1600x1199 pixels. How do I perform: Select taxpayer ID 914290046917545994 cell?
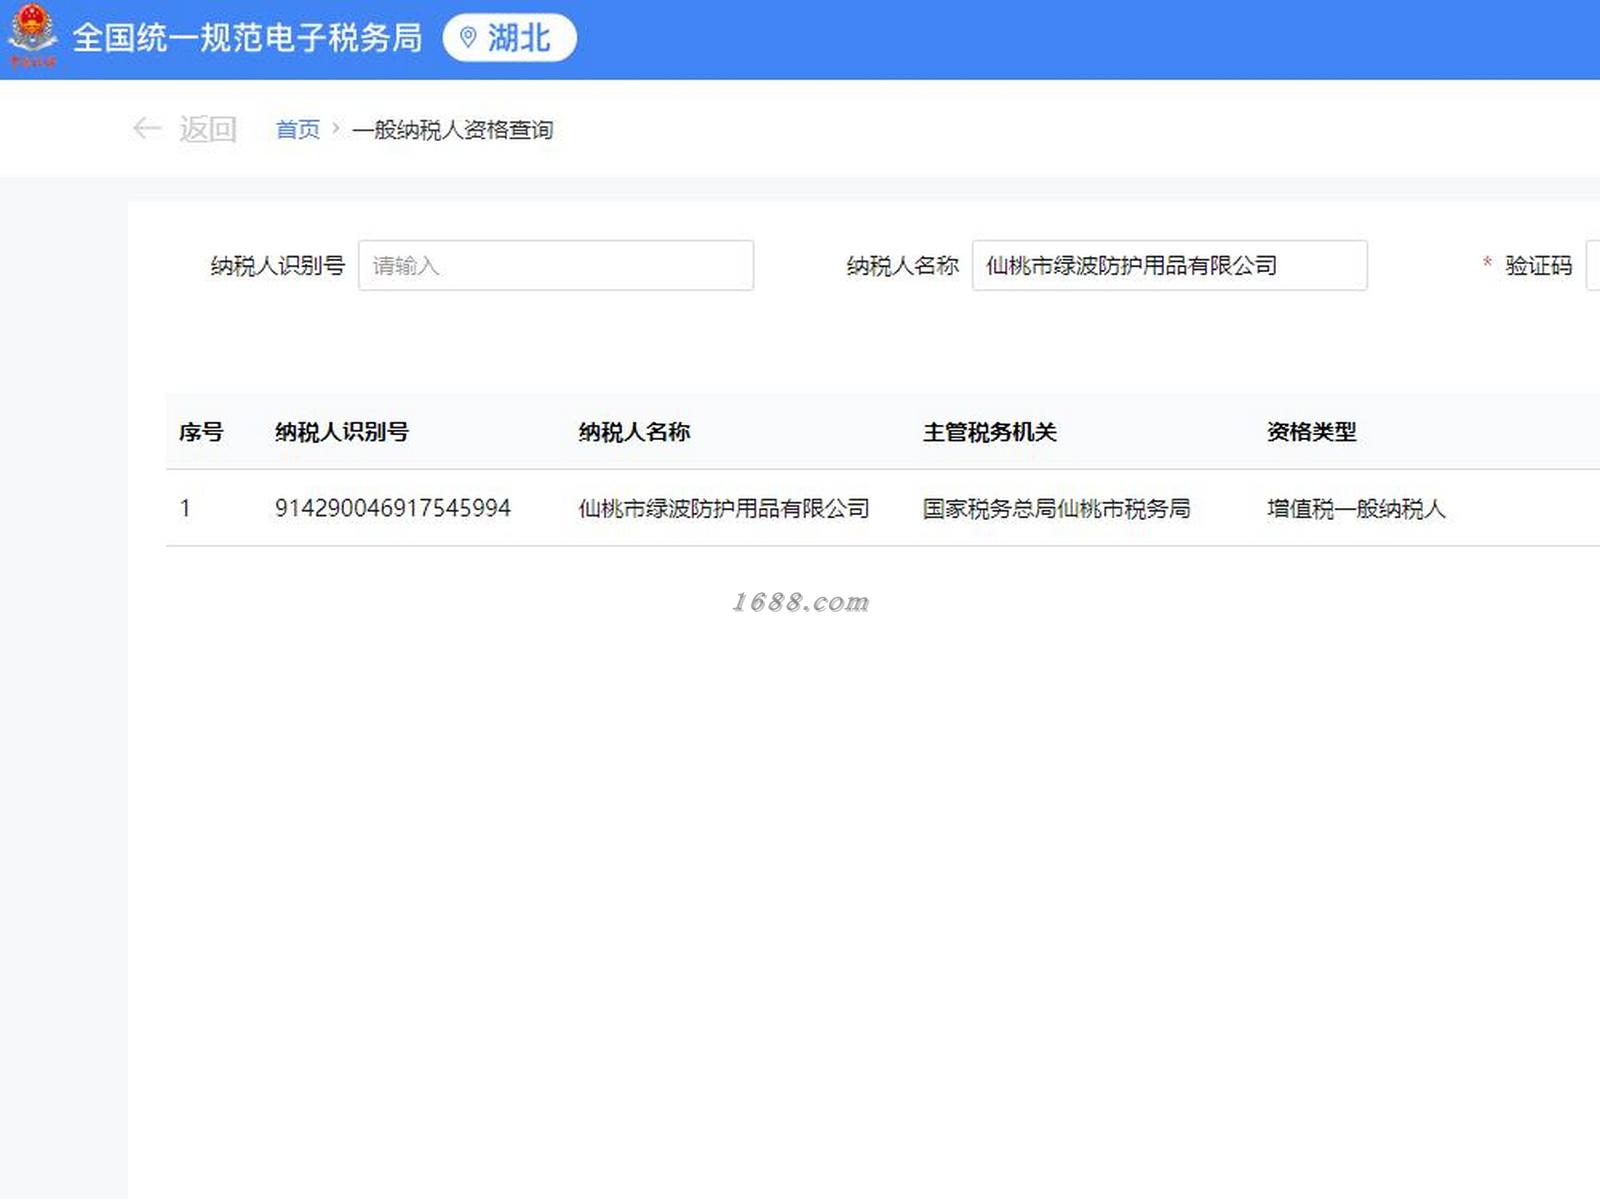pos(393,508)
